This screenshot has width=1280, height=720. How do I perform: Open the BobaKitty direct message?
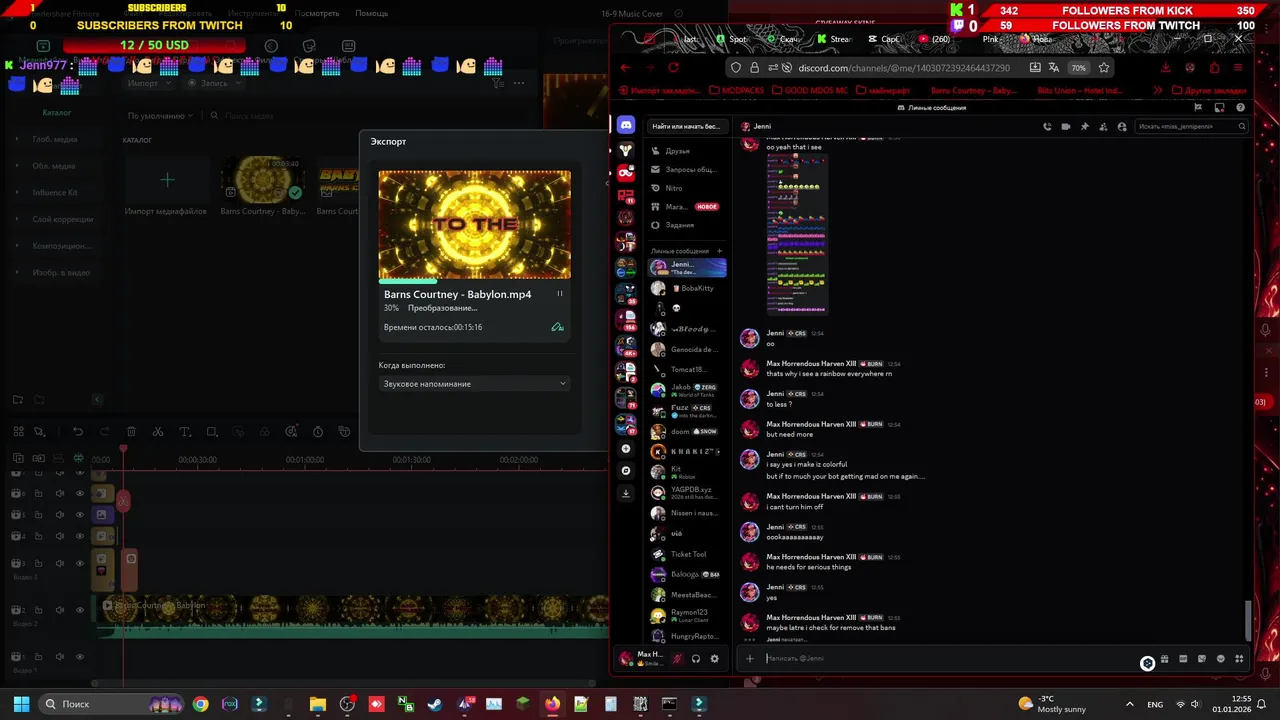(x=687, y=288)
